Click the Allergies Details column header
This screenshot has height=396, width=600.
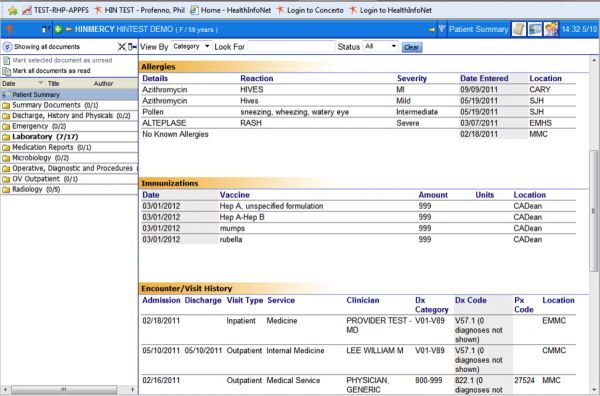(155, 78)
